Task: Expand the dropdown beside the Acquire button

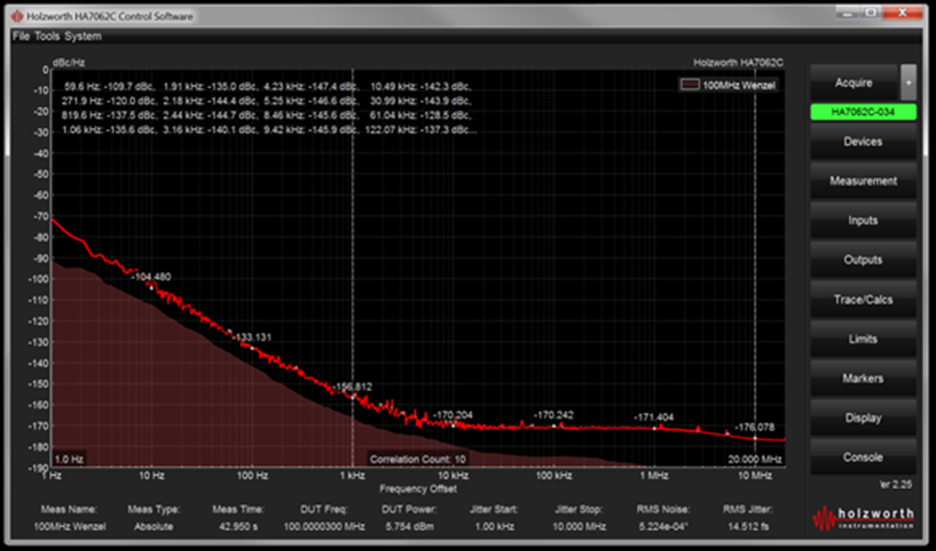Action: 908,80
